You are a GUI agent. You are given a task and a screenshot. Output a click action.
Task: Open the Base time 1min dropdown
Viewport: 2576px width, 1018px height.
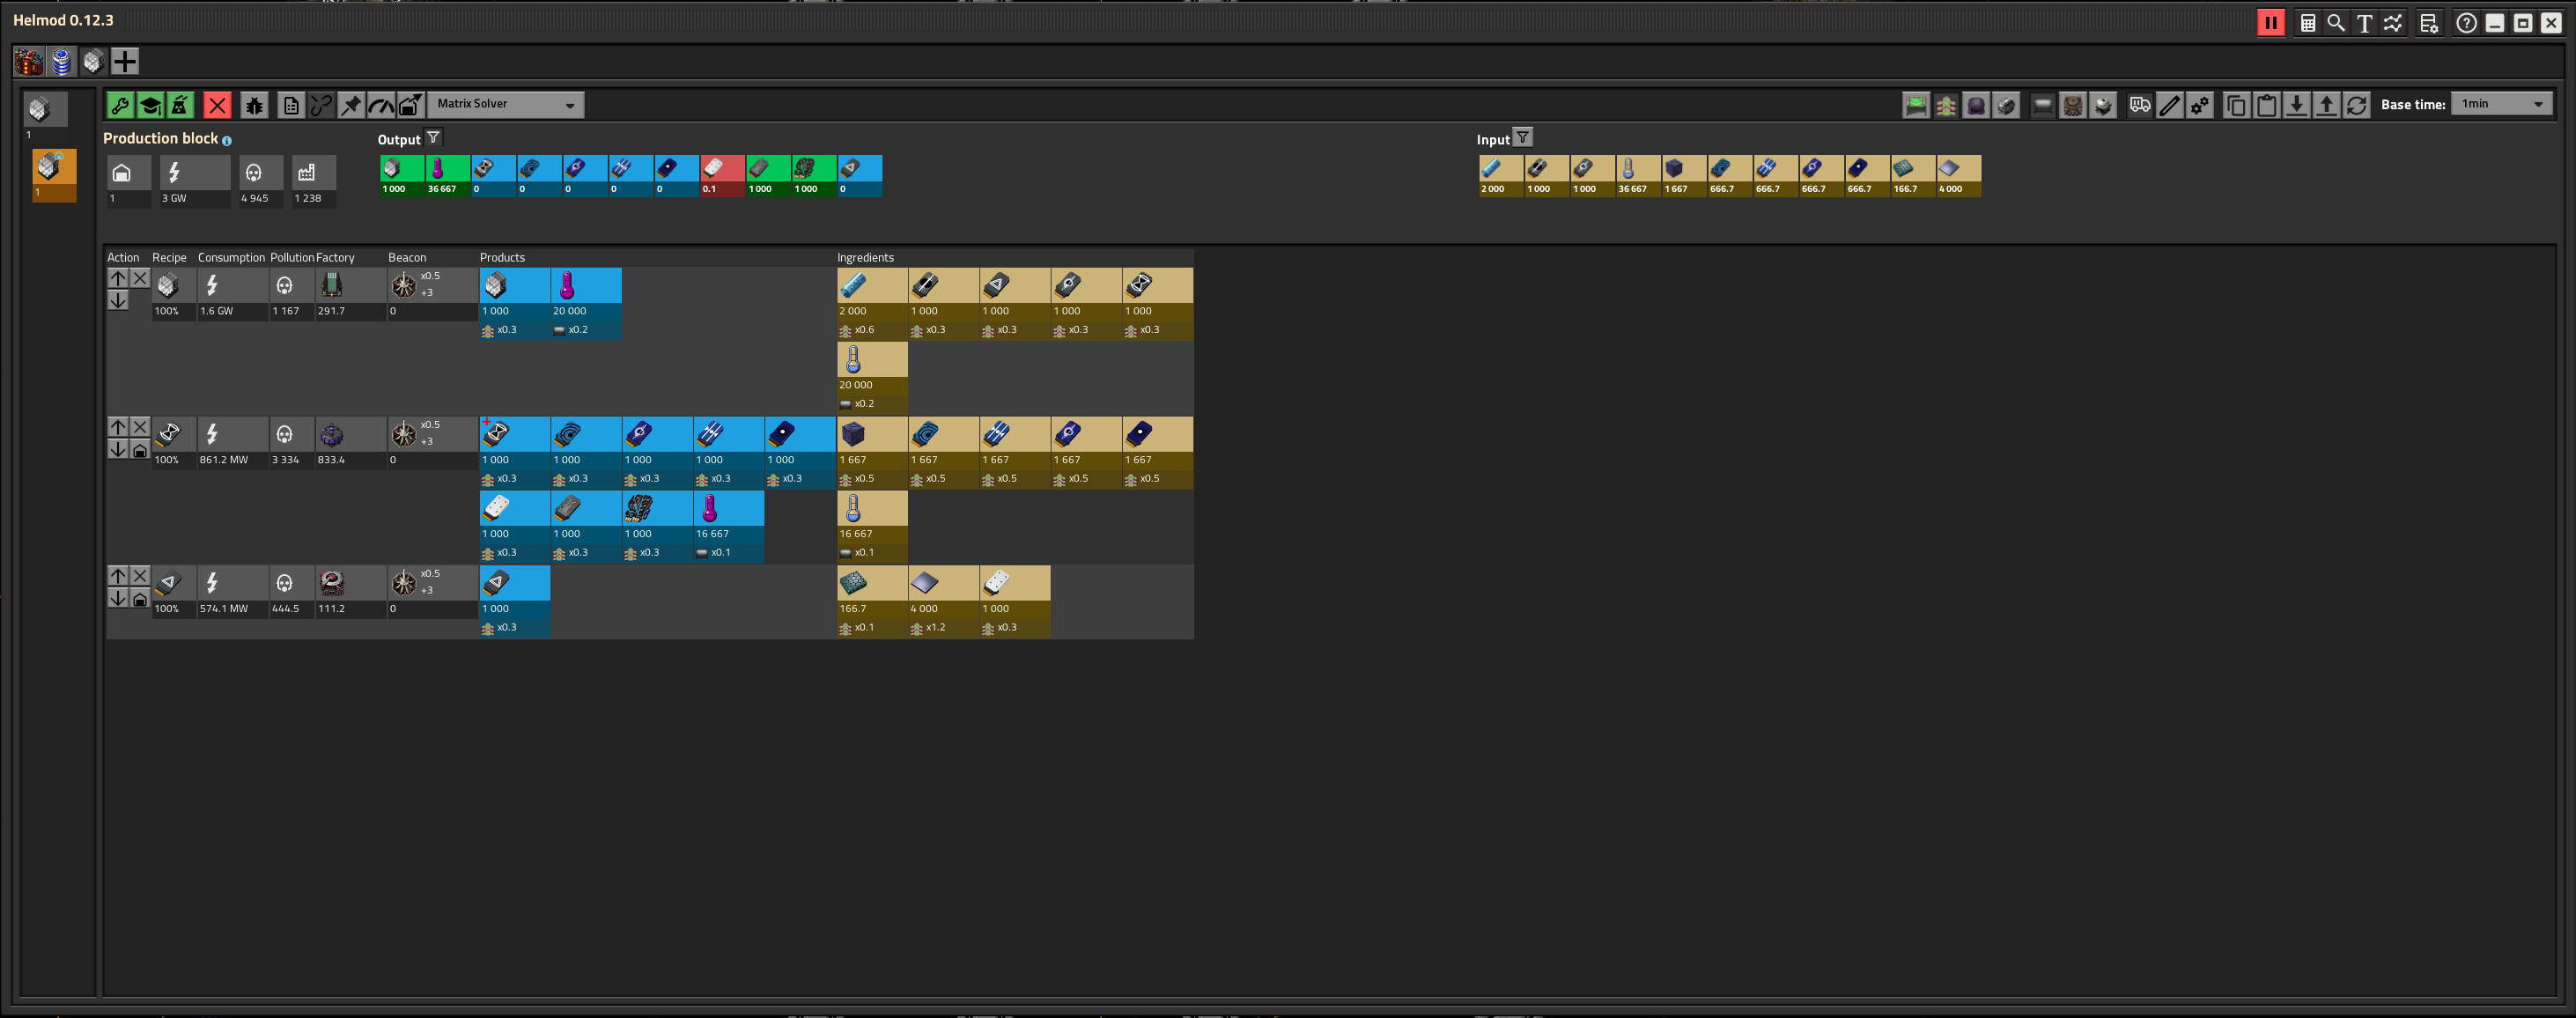coord(2502,104)
